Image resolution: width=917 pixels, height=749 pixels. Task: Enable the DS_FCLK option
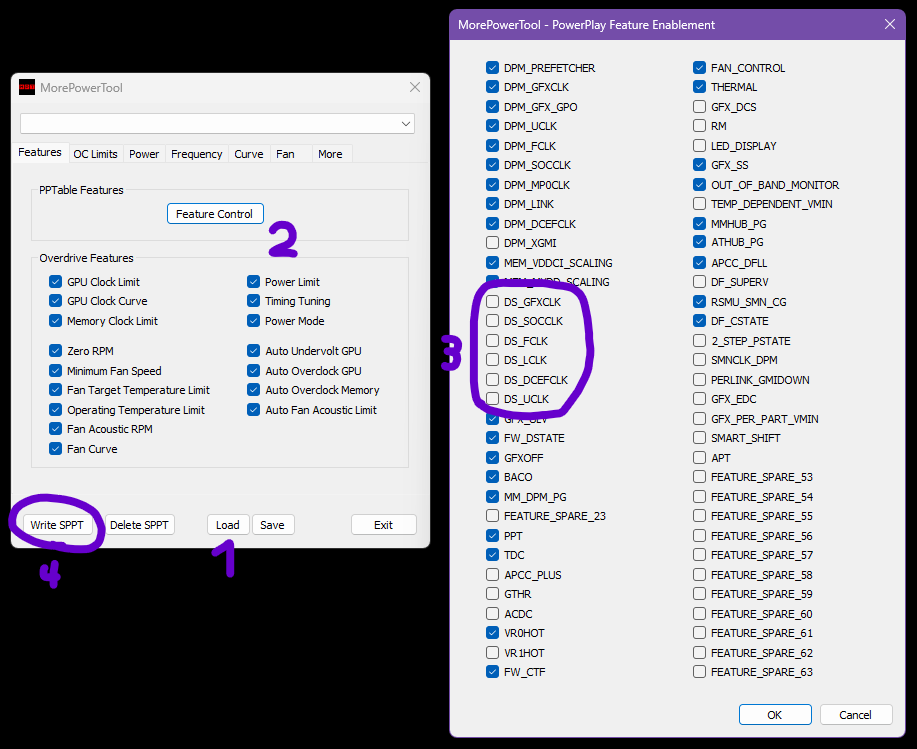coord(492,340)
